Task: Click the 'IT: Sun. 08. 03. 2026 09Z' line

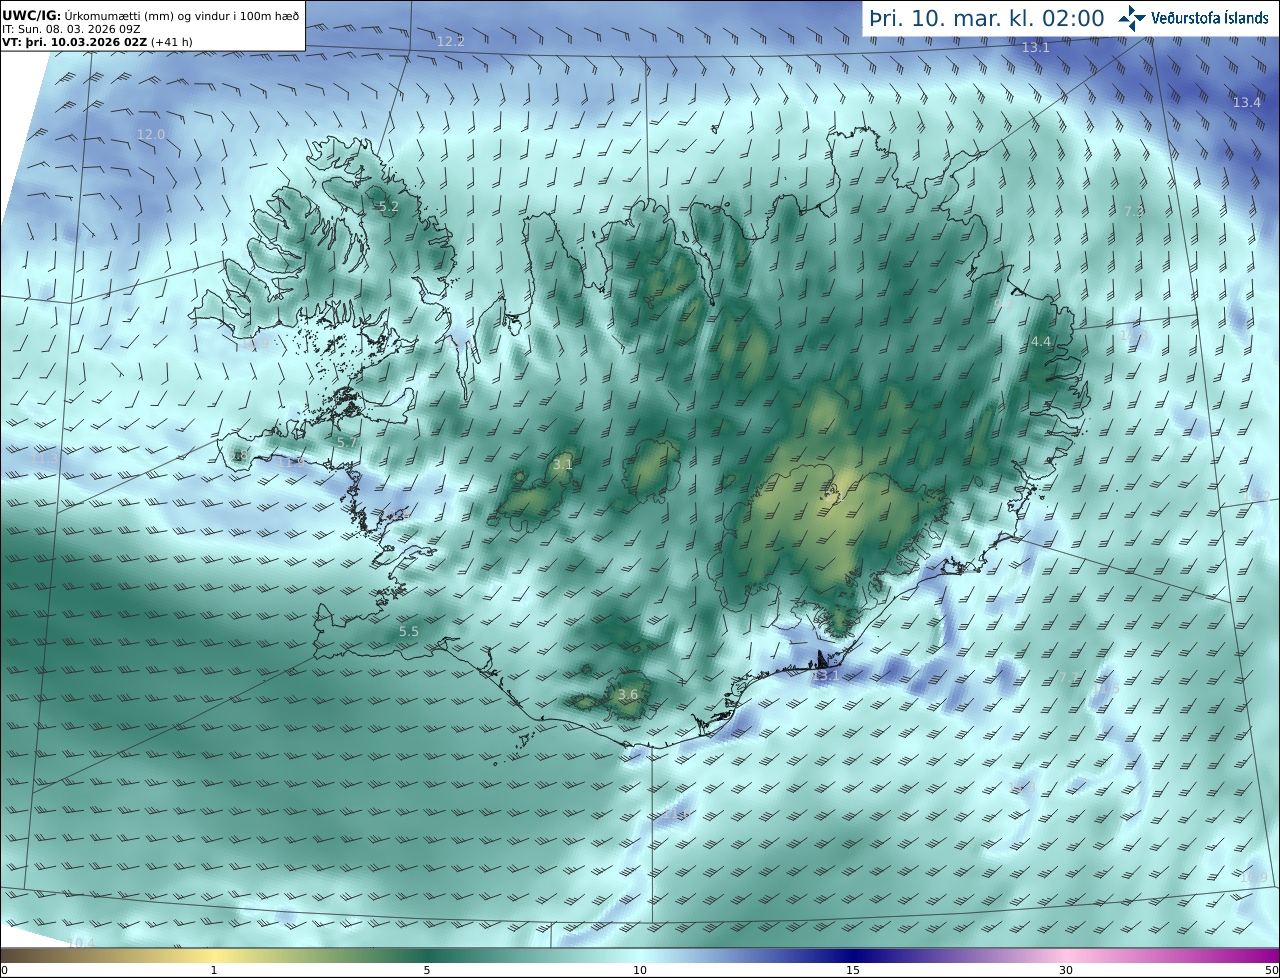Action: click(x=71, y=29)
